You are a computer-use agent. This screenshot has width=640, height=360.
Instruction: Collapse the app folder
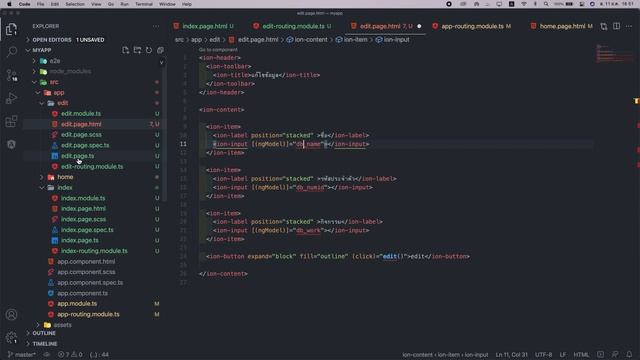[x=59, y=93]
